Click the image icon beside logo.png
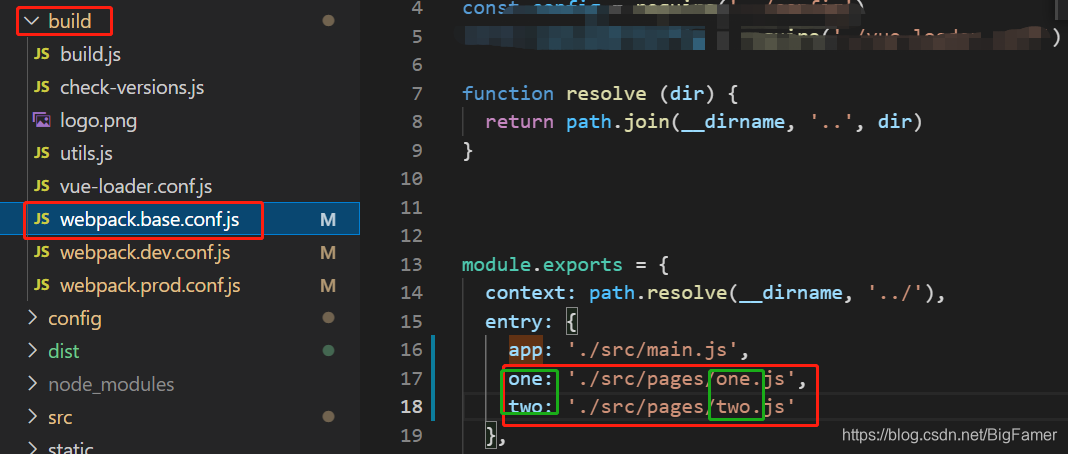This screenshot has width=1068, height=454. pos(42,120)
